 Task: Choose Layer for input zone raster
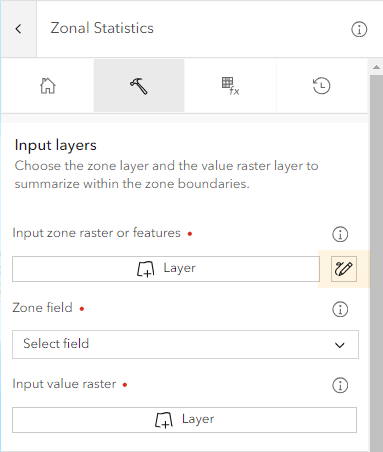(166, 269)
